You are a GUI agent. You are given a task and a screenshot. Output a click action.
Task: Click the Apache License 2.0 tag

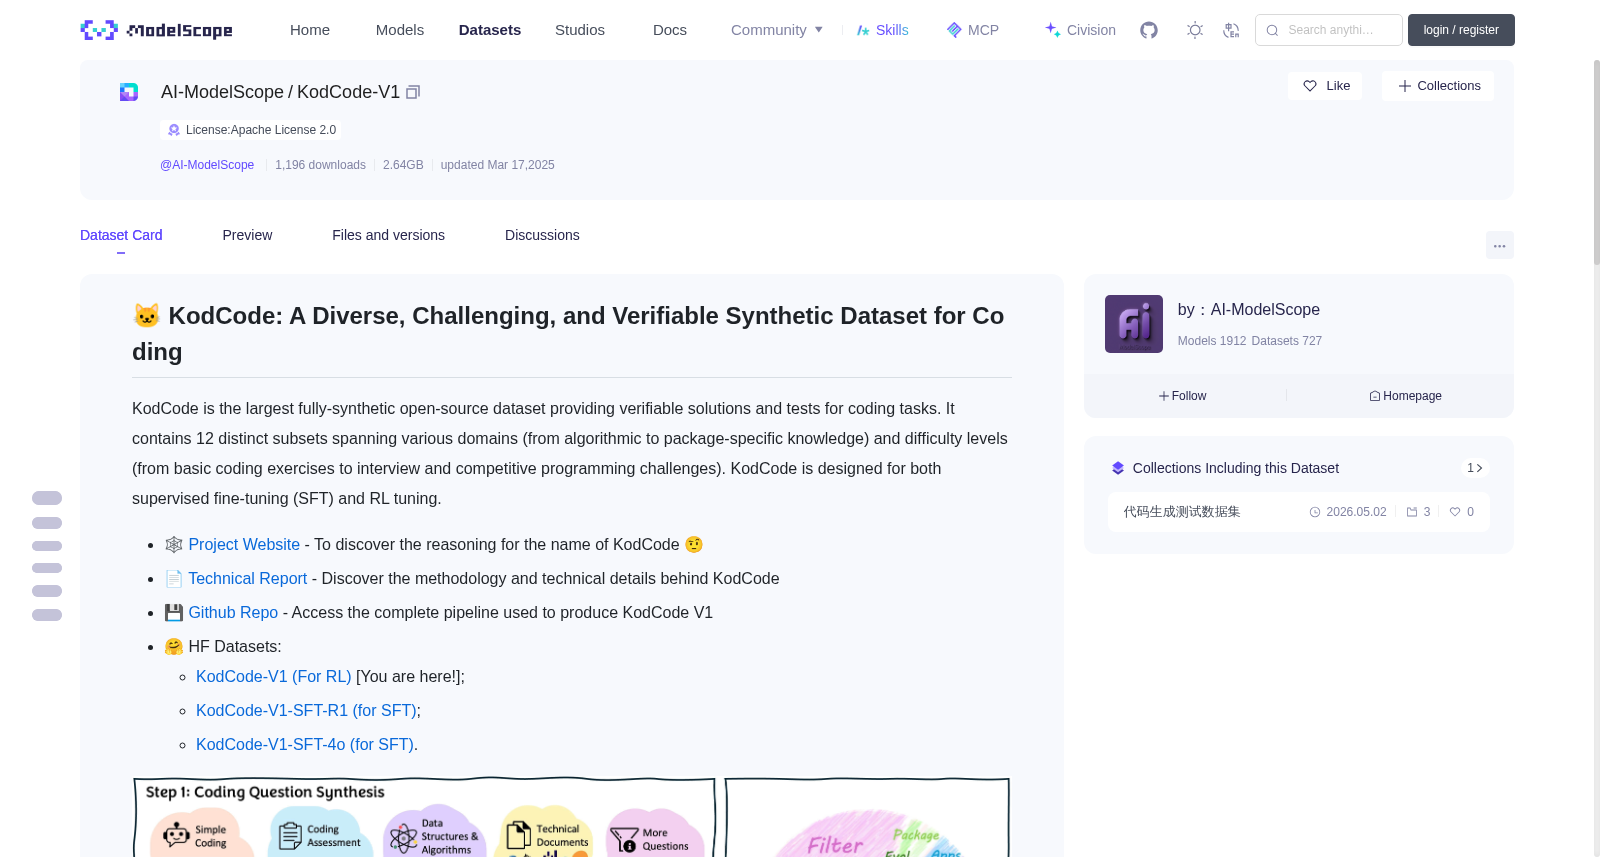[x=251, y=130]
